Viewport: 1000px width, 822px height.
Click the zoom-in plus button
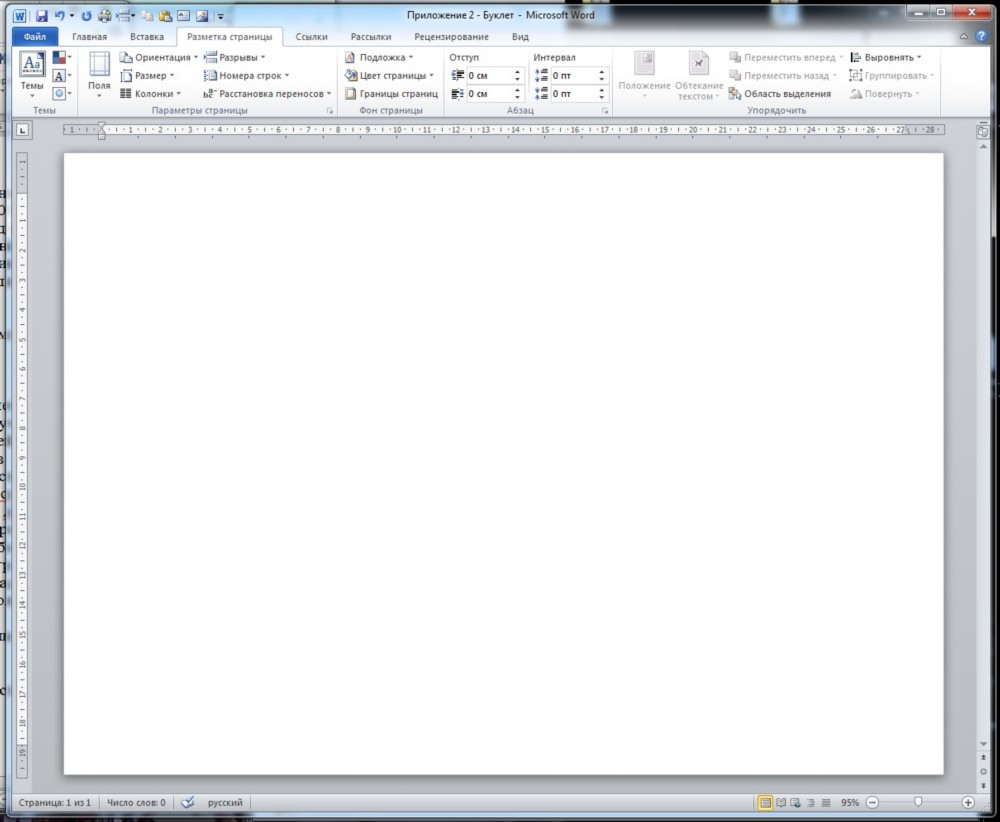[968, 802]
